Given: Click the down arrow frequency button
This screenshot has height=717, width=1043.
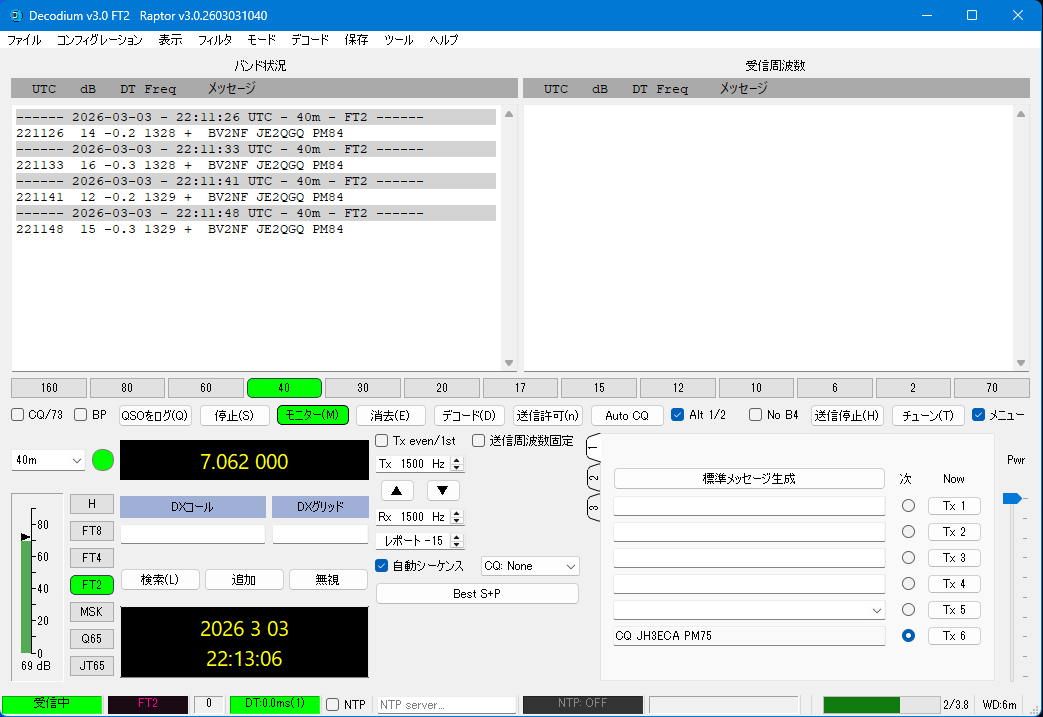Looking at the screenshot, I should click(x=443, y=490).
